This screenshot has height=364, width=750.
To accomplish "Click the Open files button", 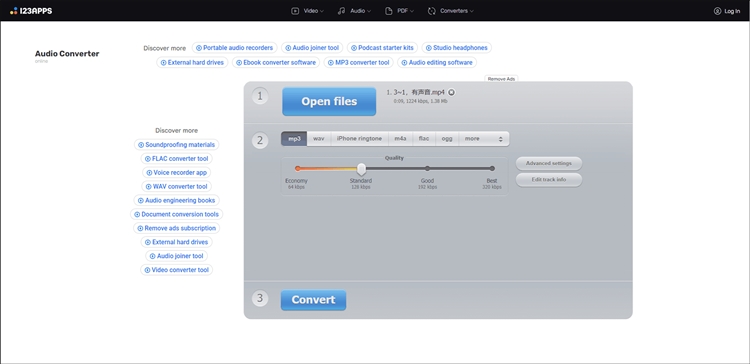I will coord(329,101).
